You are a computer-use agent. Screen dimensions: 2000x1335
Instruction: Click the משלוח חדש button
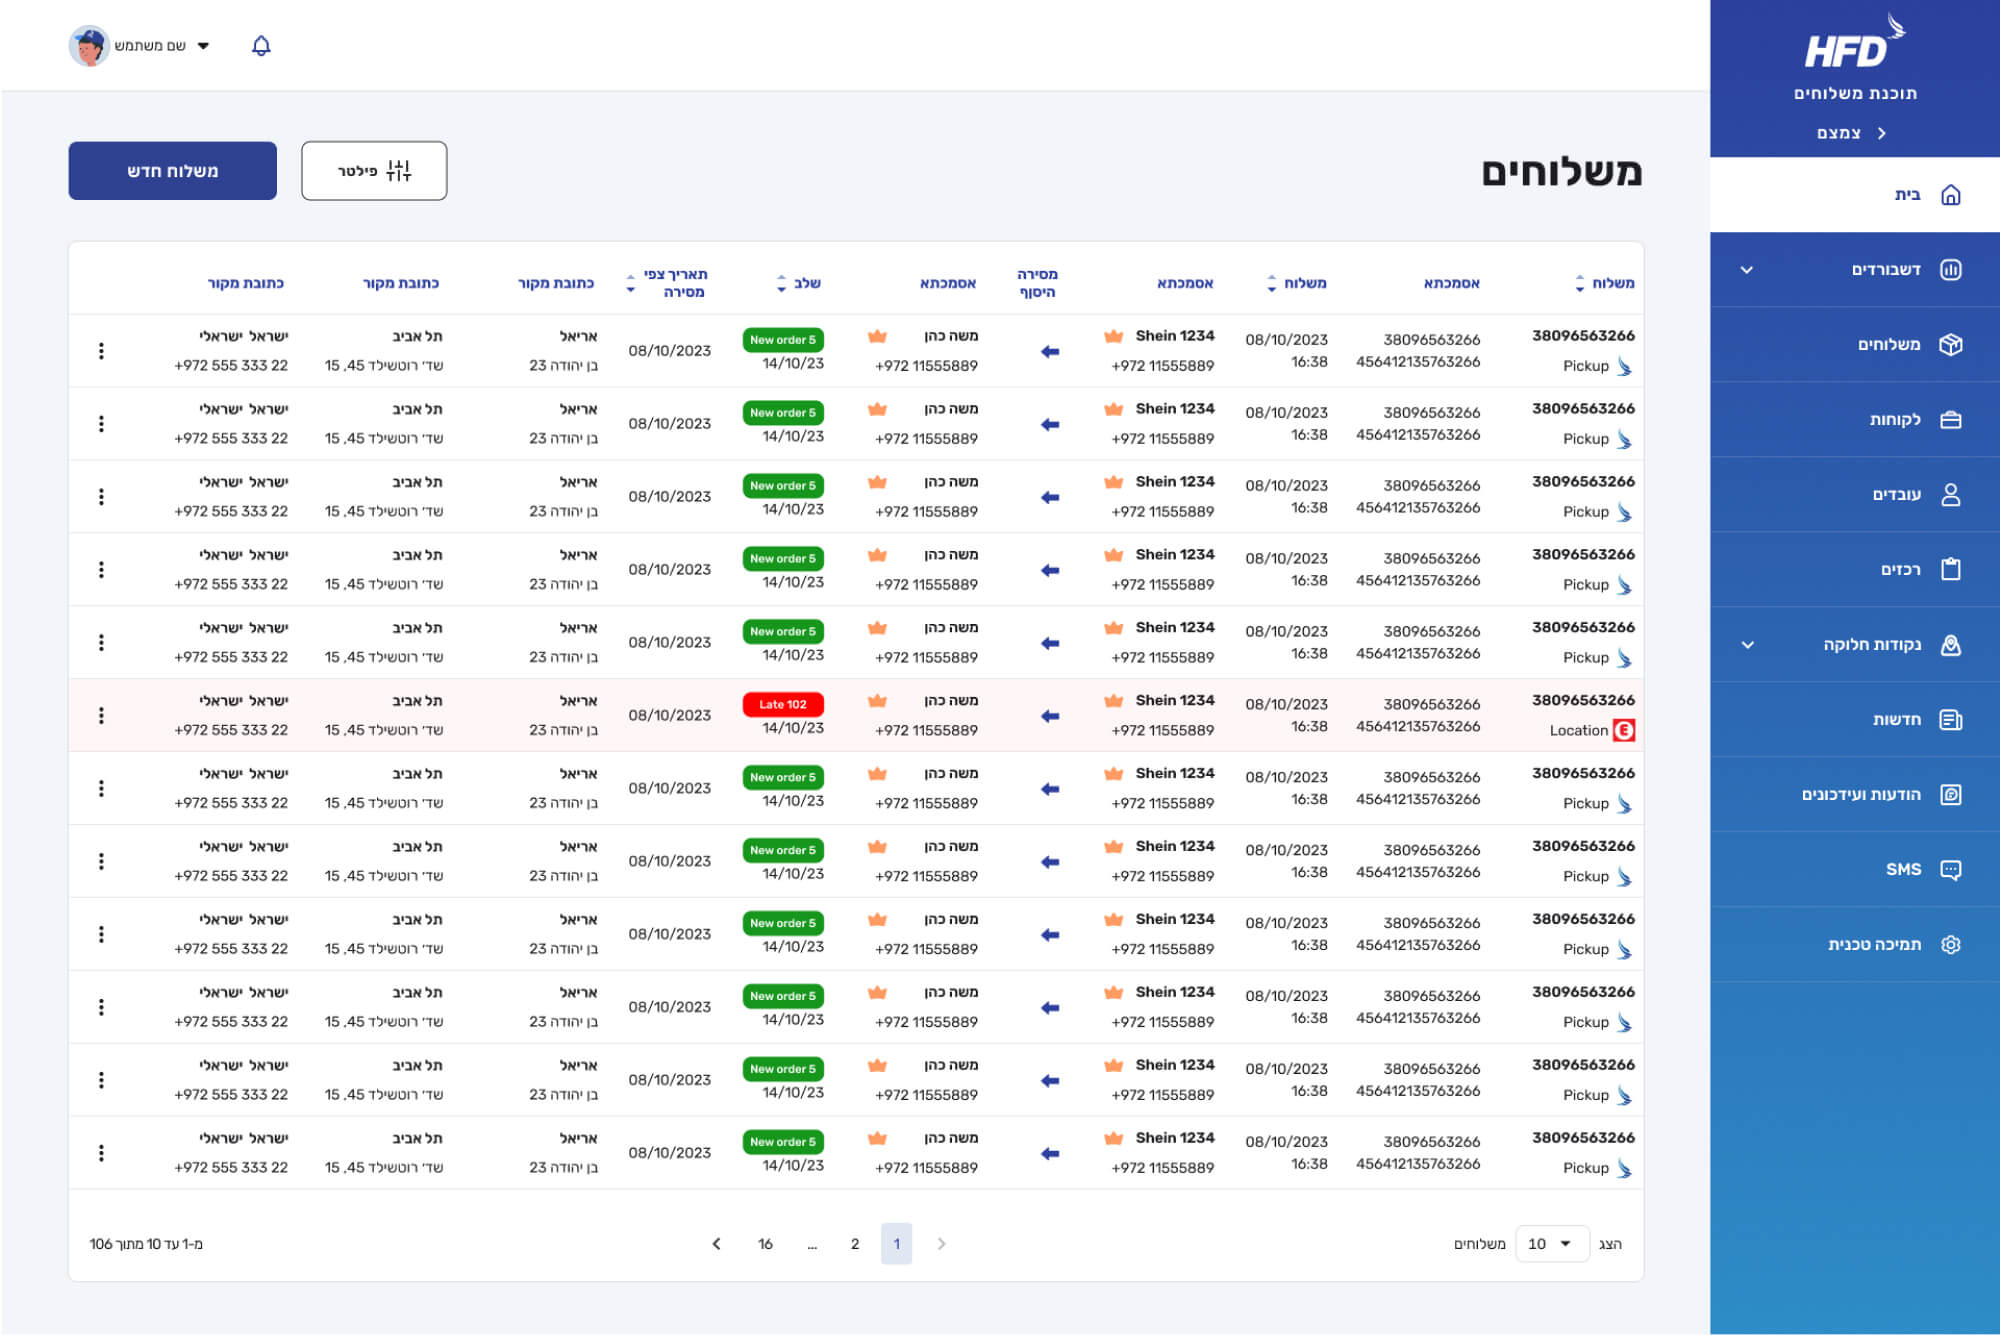click(172, 171)
